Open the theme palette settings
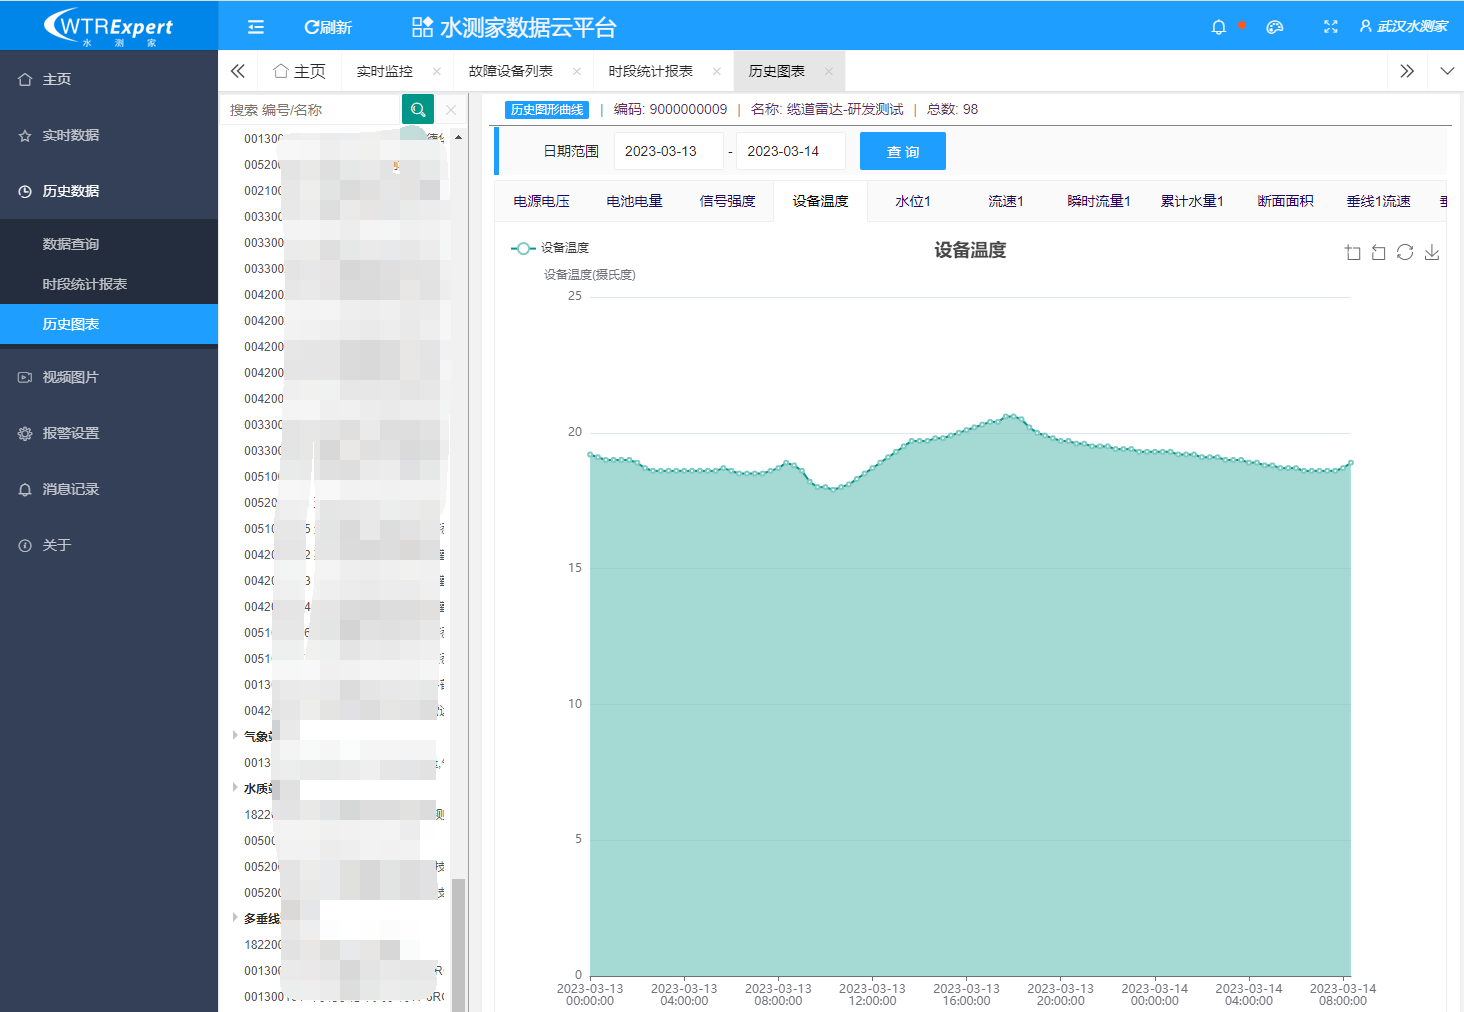This screenshot has width=1464, height=1012. (x=1274, y=27)
